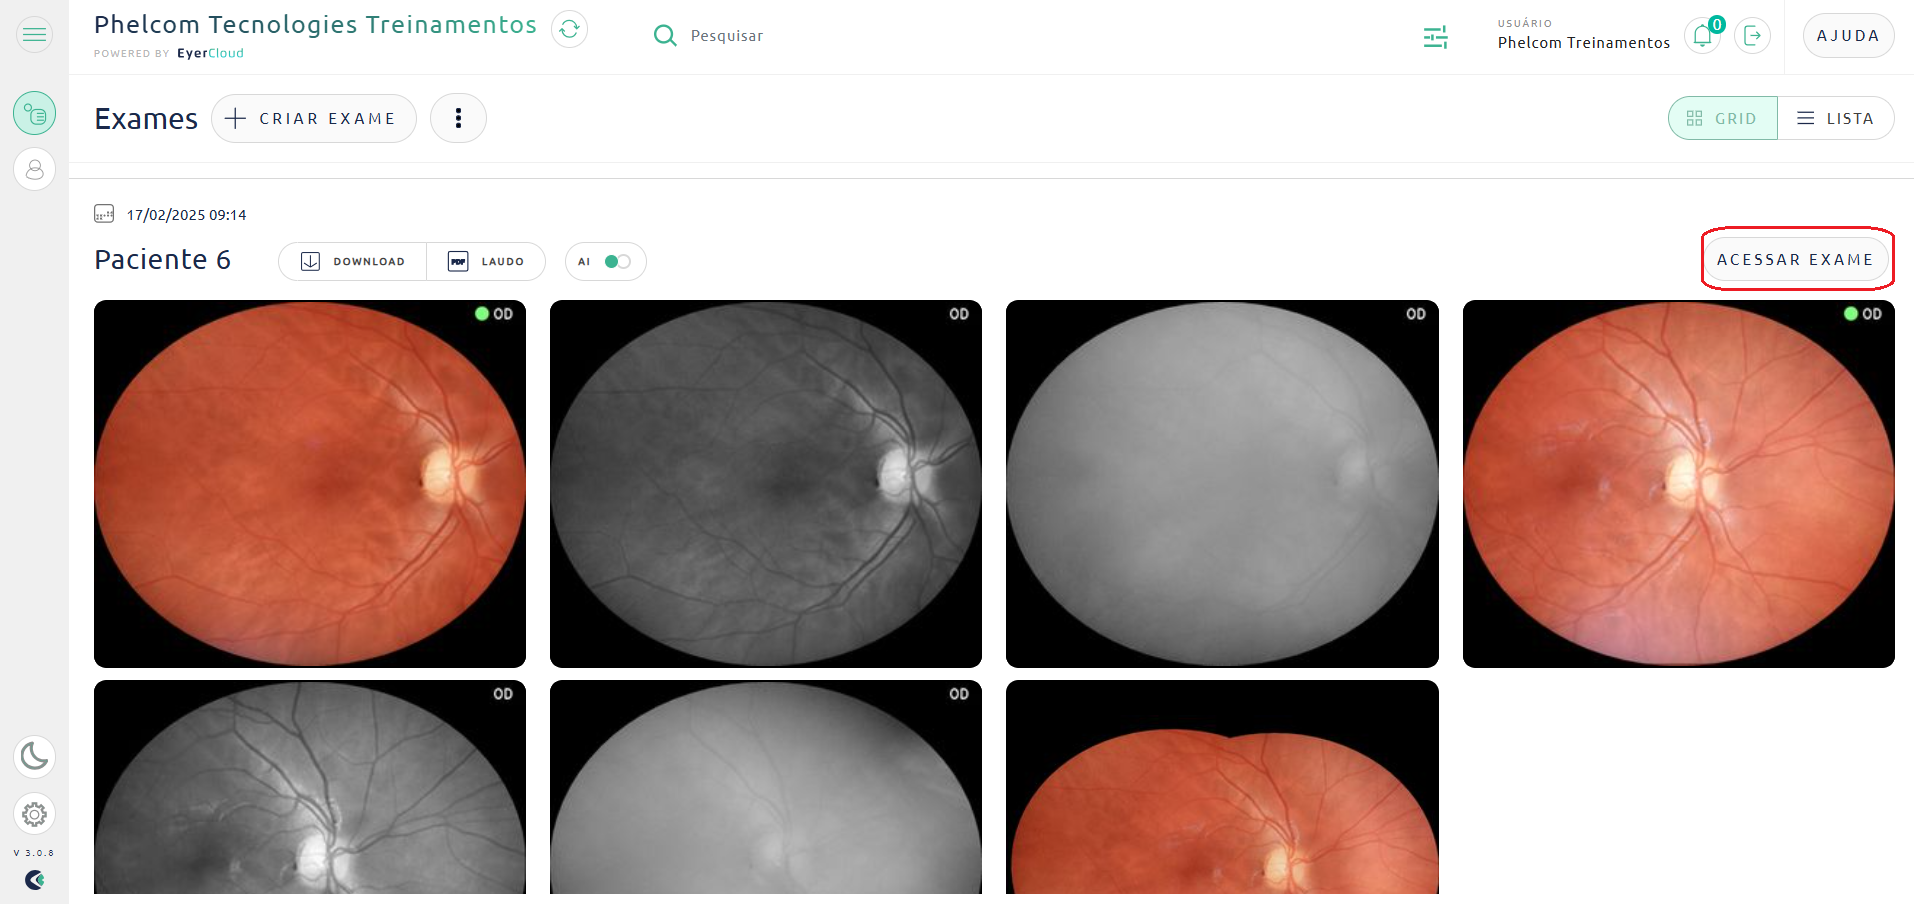Image resolution: width=1914 pixels, height=904 pixels.
Task: Click Acessar Exame button
Action: pyautogui.click(x=1795, y=259)
